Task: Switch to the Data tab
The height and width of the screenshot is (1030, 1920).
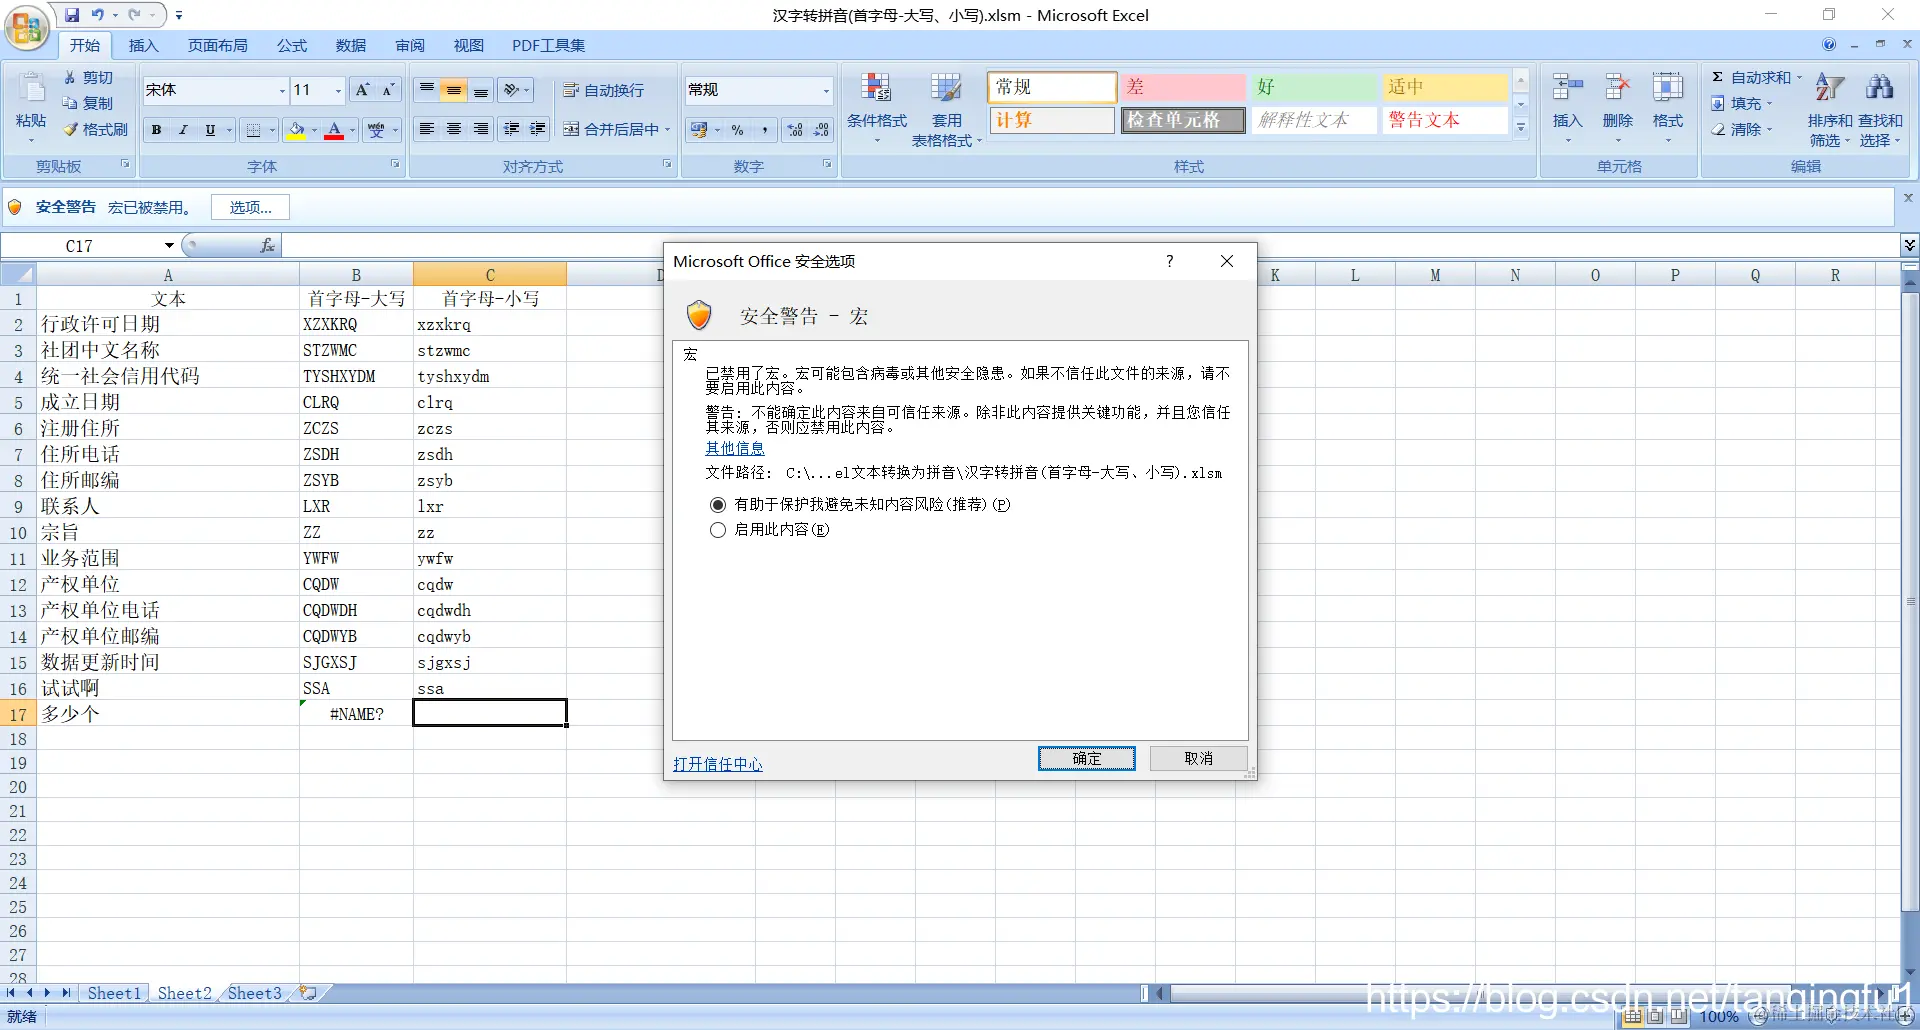Action: click(350, 46)
